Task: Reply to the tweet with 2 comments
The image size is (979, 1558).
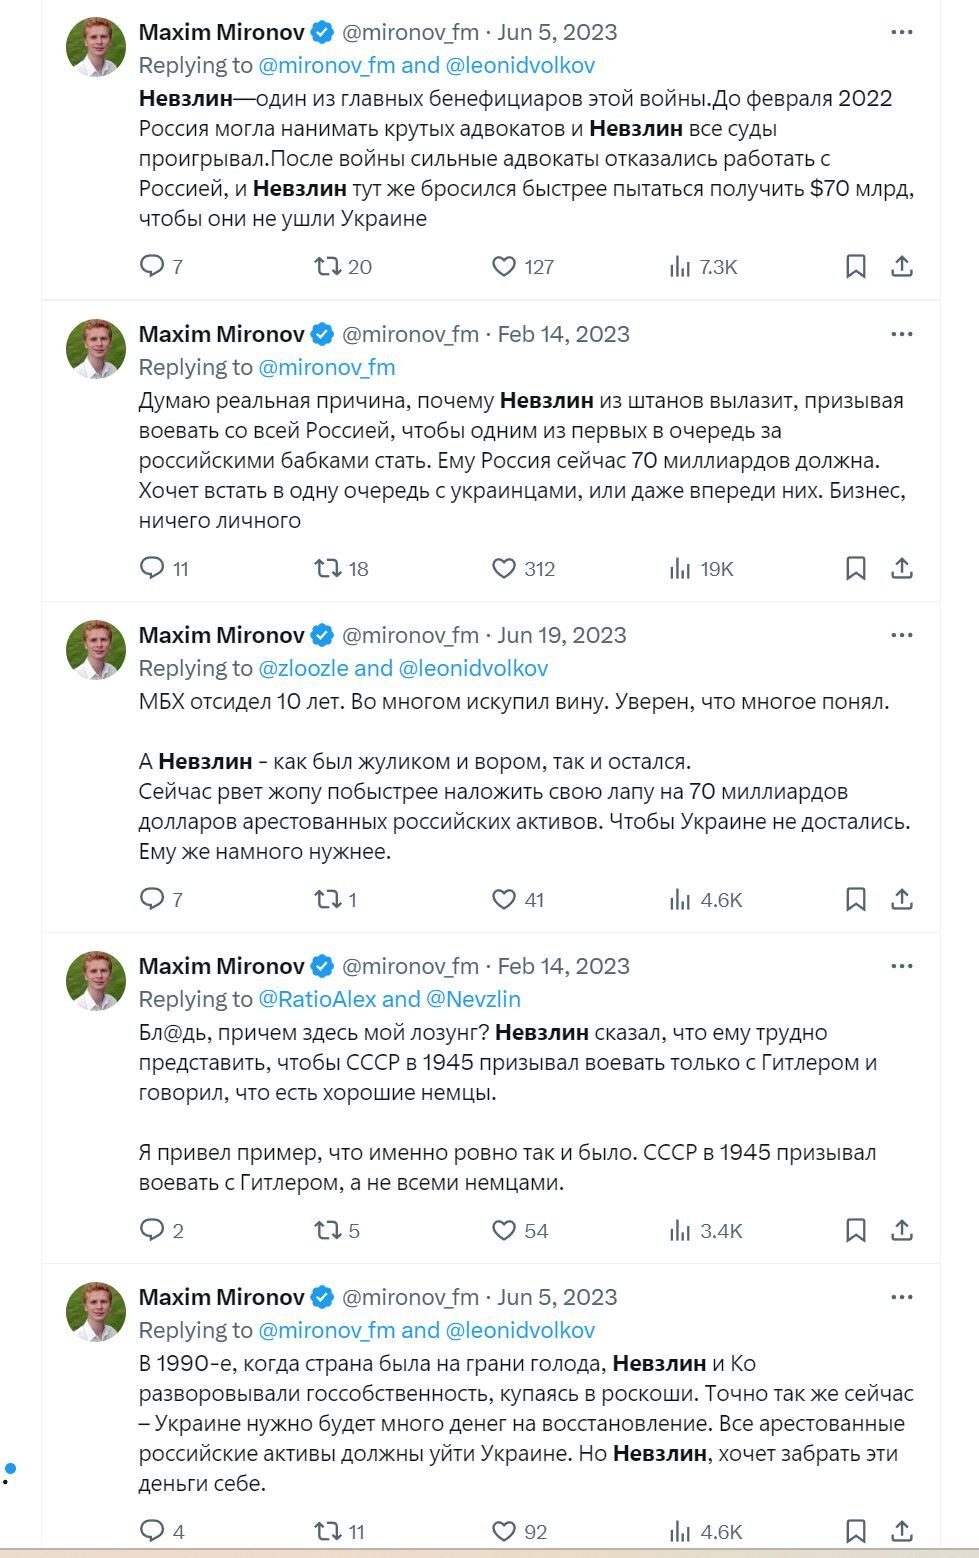Action: click(152, 1230)
